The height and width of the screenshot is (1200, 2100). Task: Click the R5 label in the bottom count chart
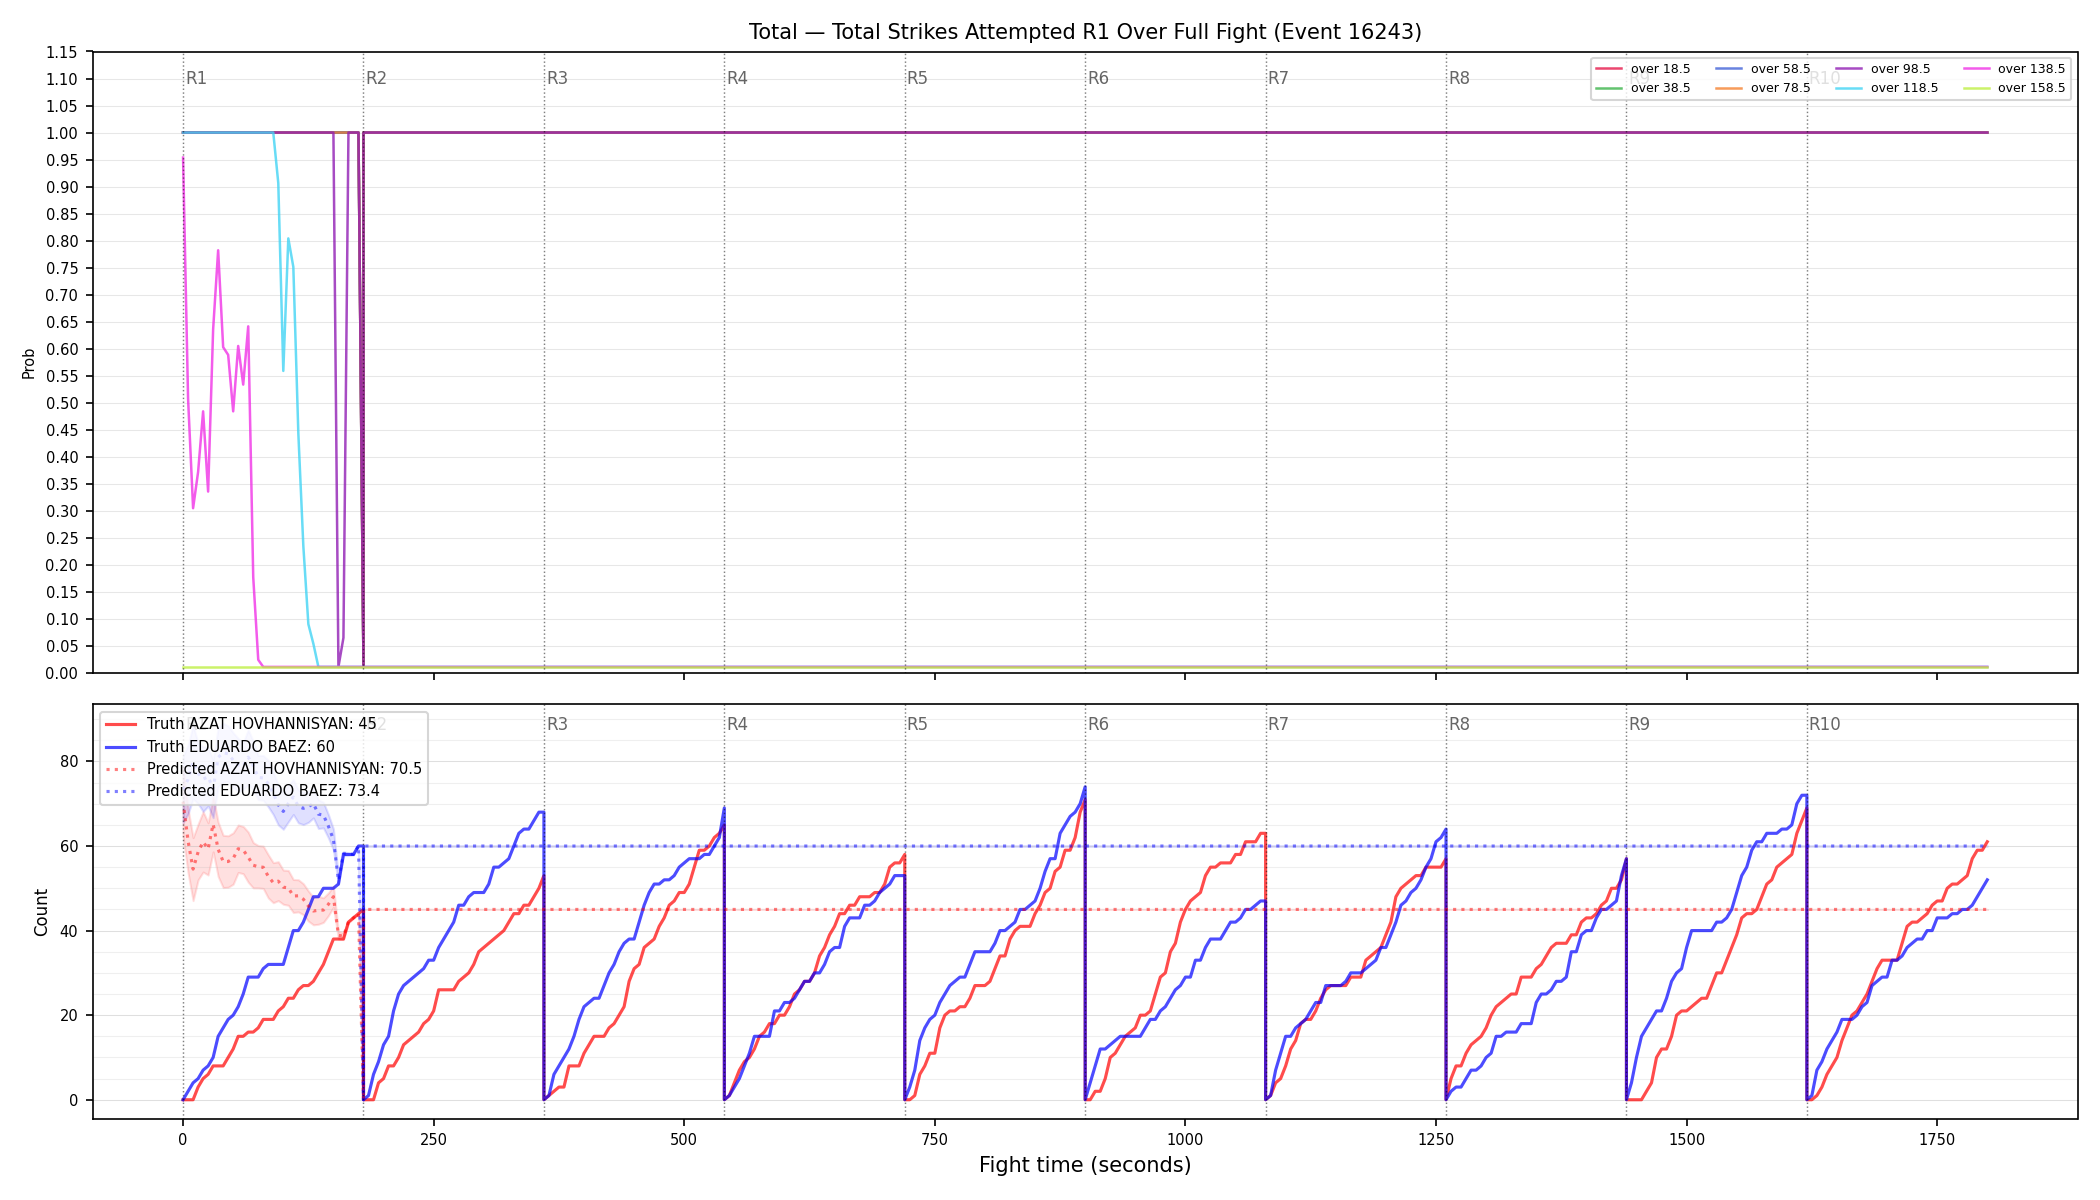[917, 724]
